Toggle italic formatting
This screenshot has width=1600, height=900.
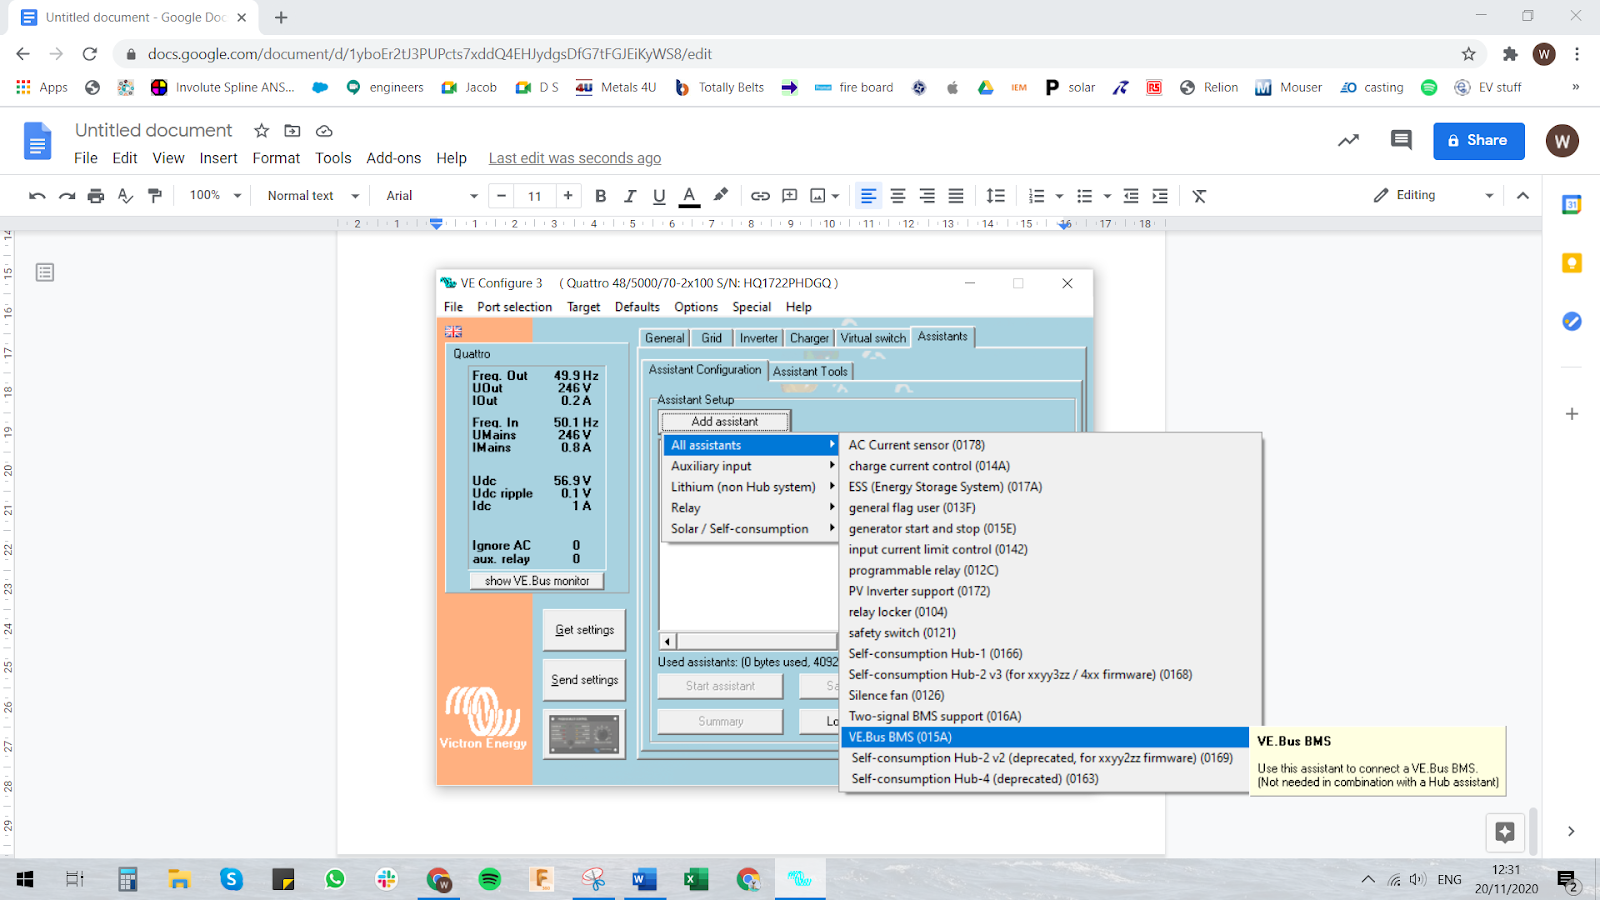[x=630, y=196]
